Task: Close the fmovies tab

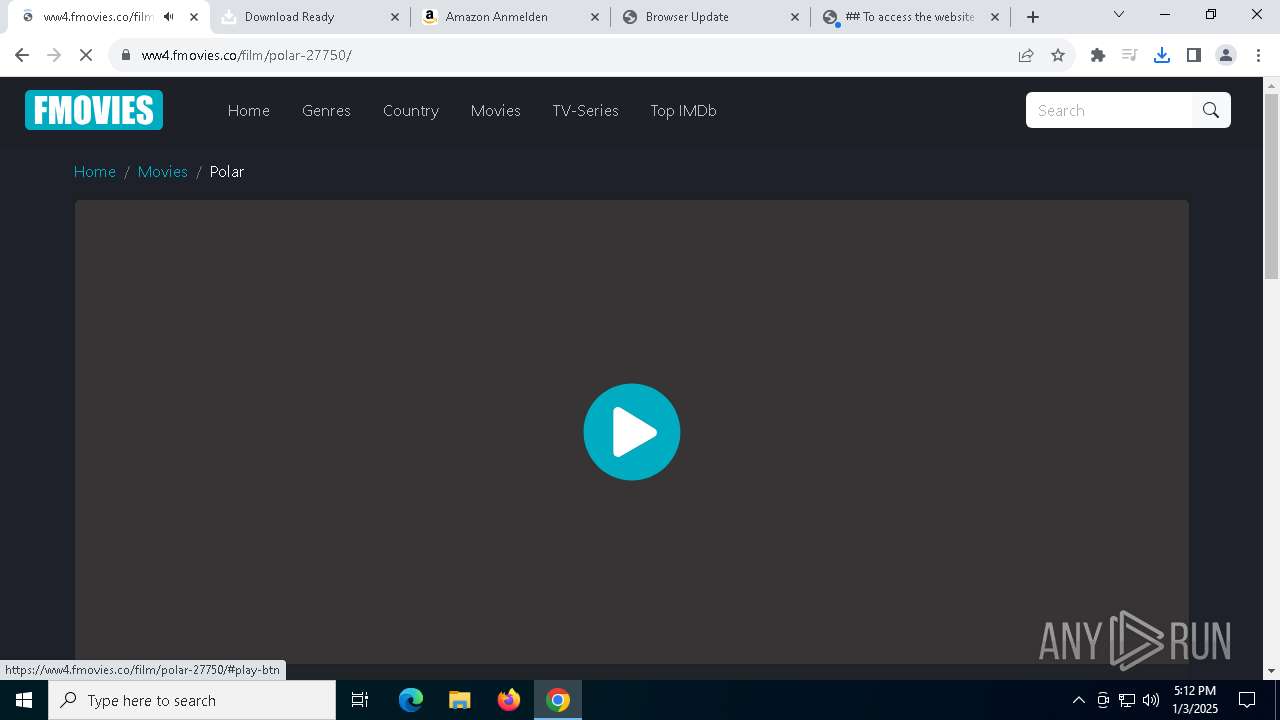Action: coord(194,17)
